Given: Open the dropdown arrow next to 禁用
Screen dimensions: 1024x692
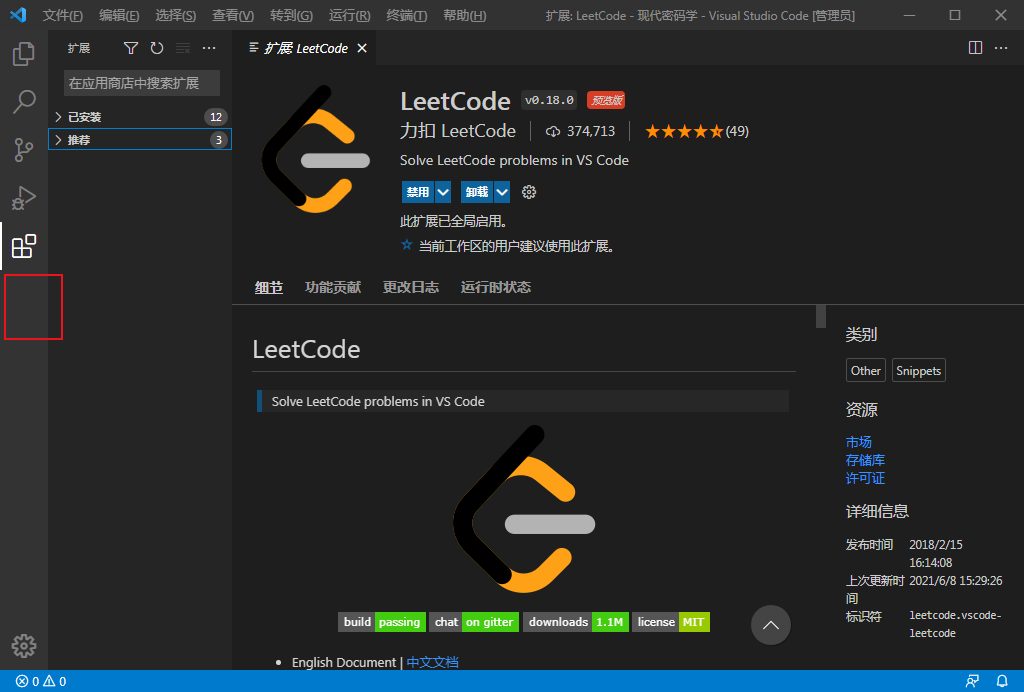Looking at the screenshot, I should 443,192.
